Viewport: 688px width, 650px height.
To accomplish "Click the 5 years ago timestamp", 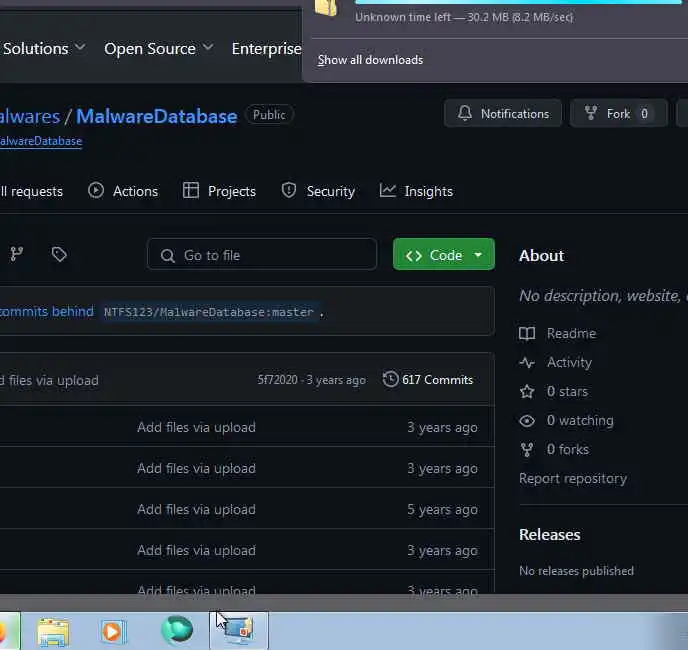I will (442, 510).
